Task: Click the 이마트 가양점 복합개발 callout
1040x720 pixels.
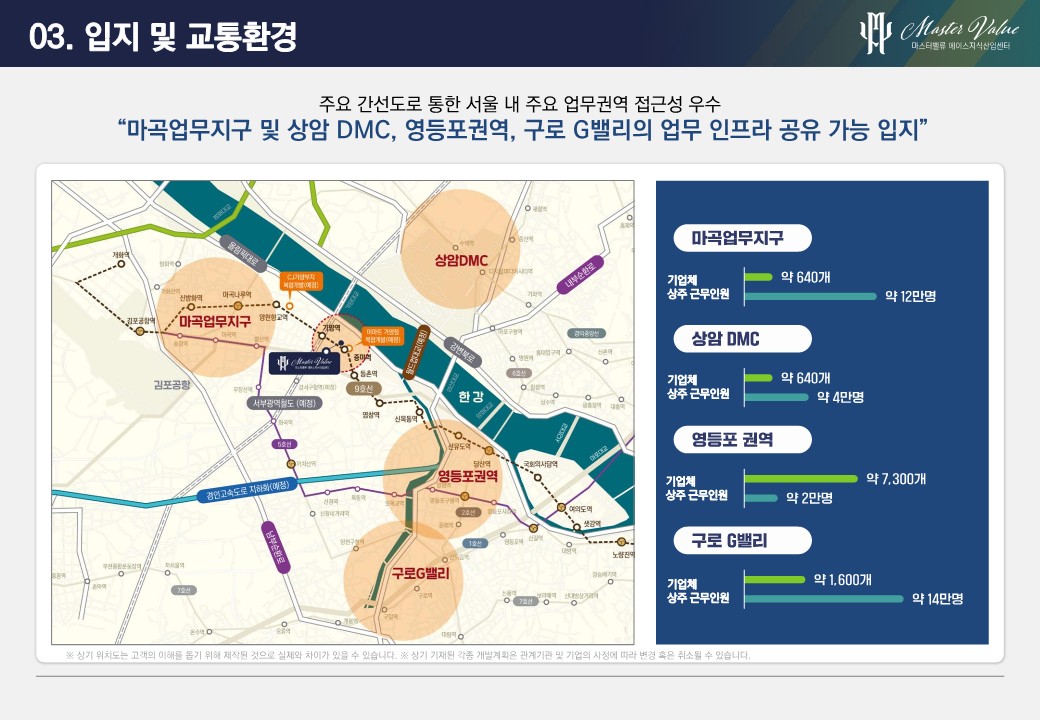Action: tap(384, 334)
